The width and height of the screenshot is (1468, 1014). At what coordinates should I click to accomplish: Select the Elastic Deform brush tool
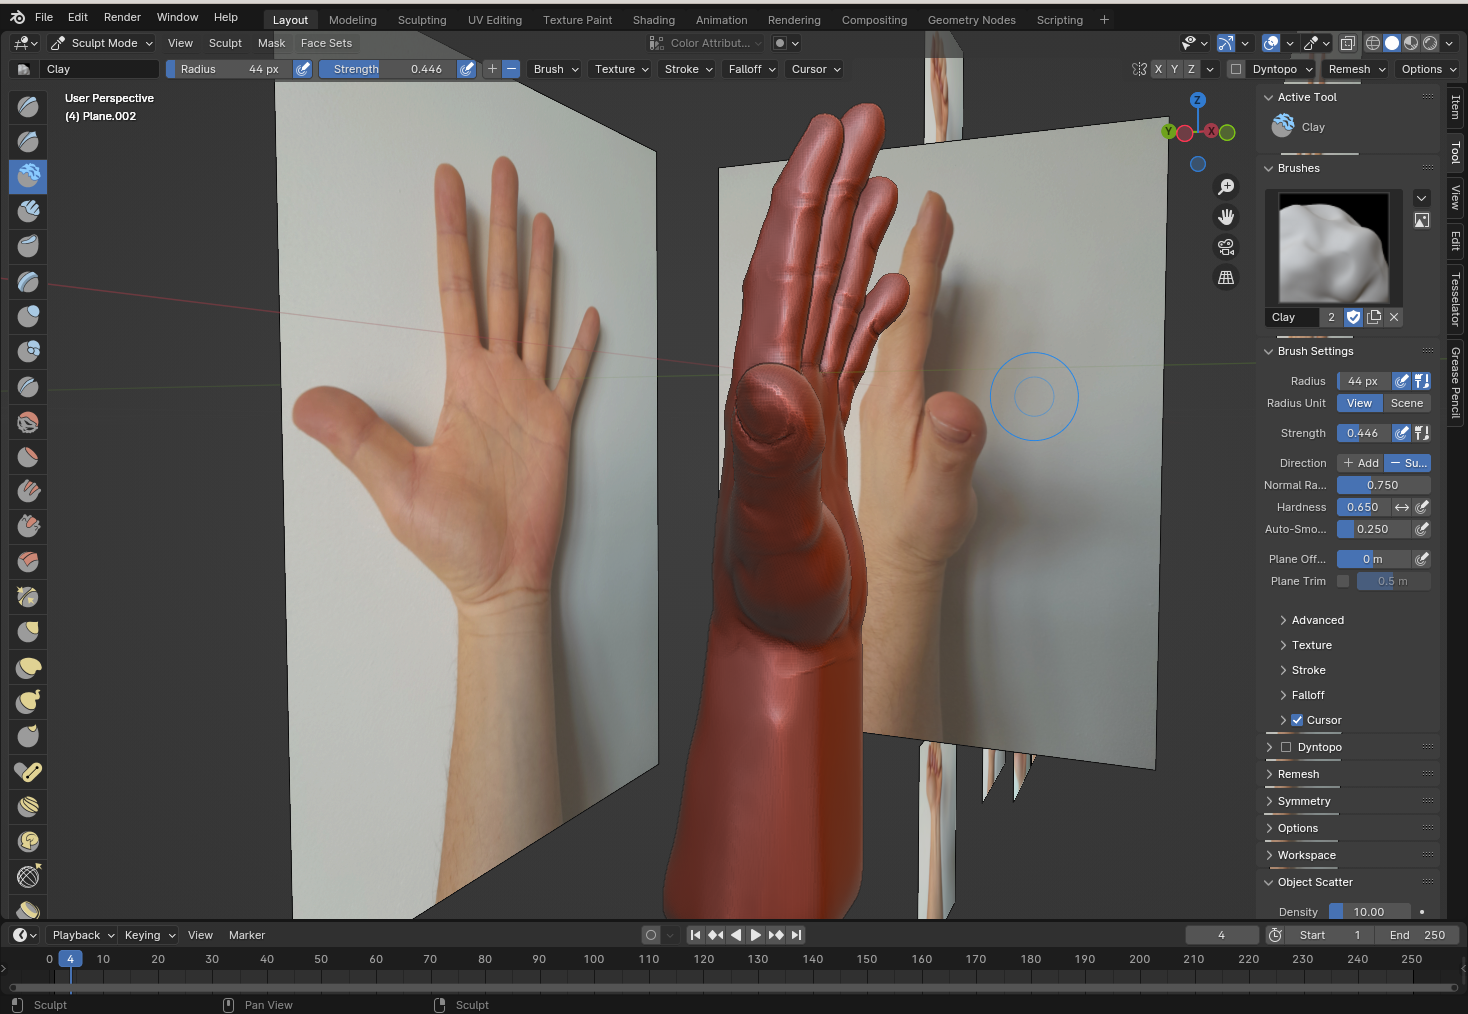click(28, 667)
